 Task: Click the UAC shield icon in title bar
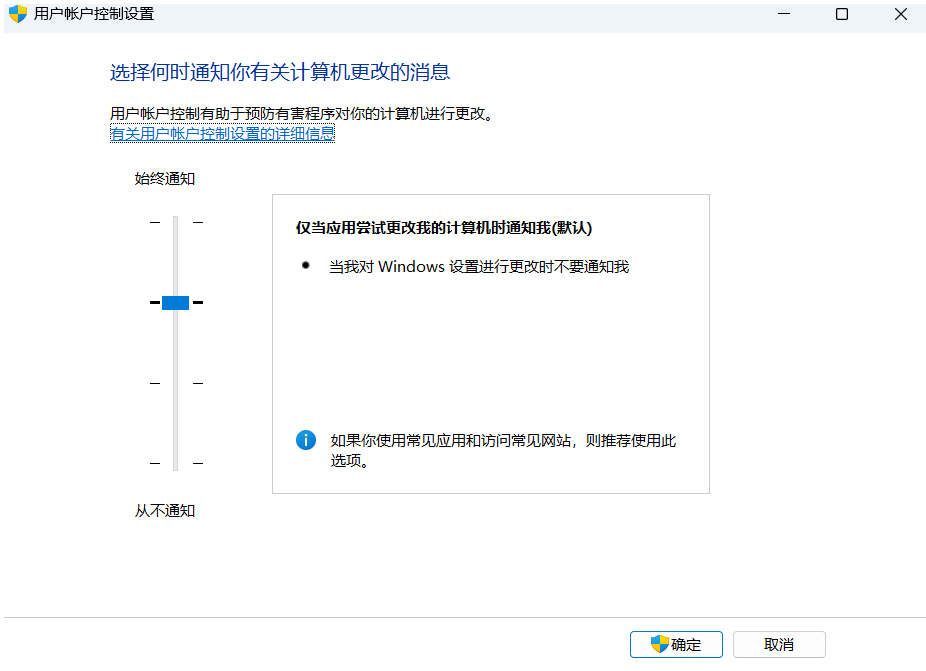(18, 14)
